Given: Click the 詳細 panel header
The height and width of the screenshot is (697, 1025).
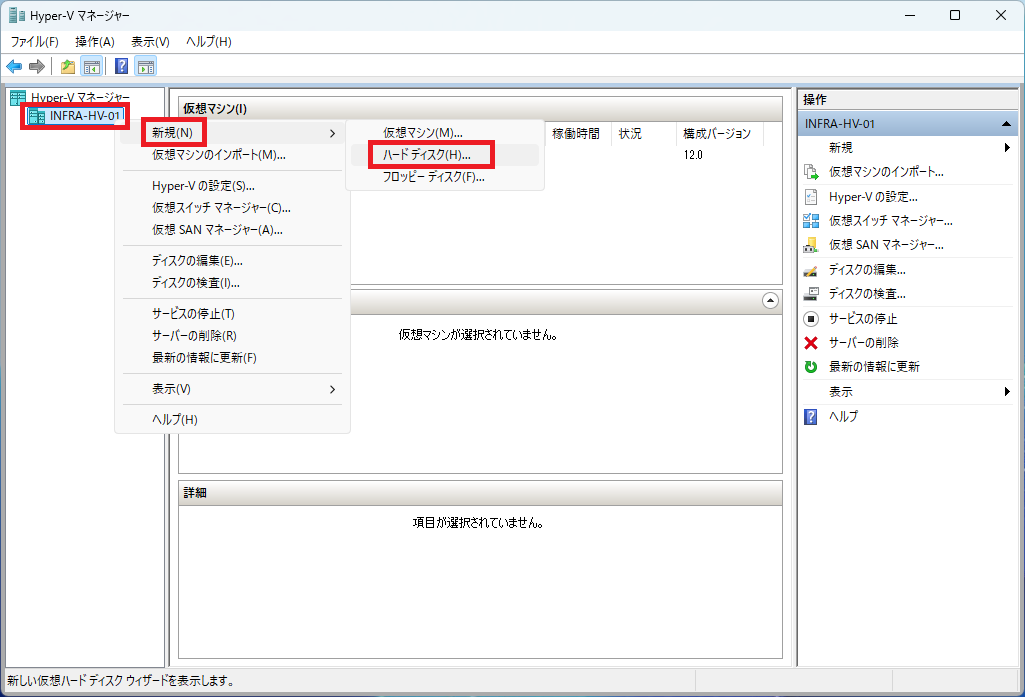Looking at the screenshot, I should pyautogui.click(x=480, y=493).
